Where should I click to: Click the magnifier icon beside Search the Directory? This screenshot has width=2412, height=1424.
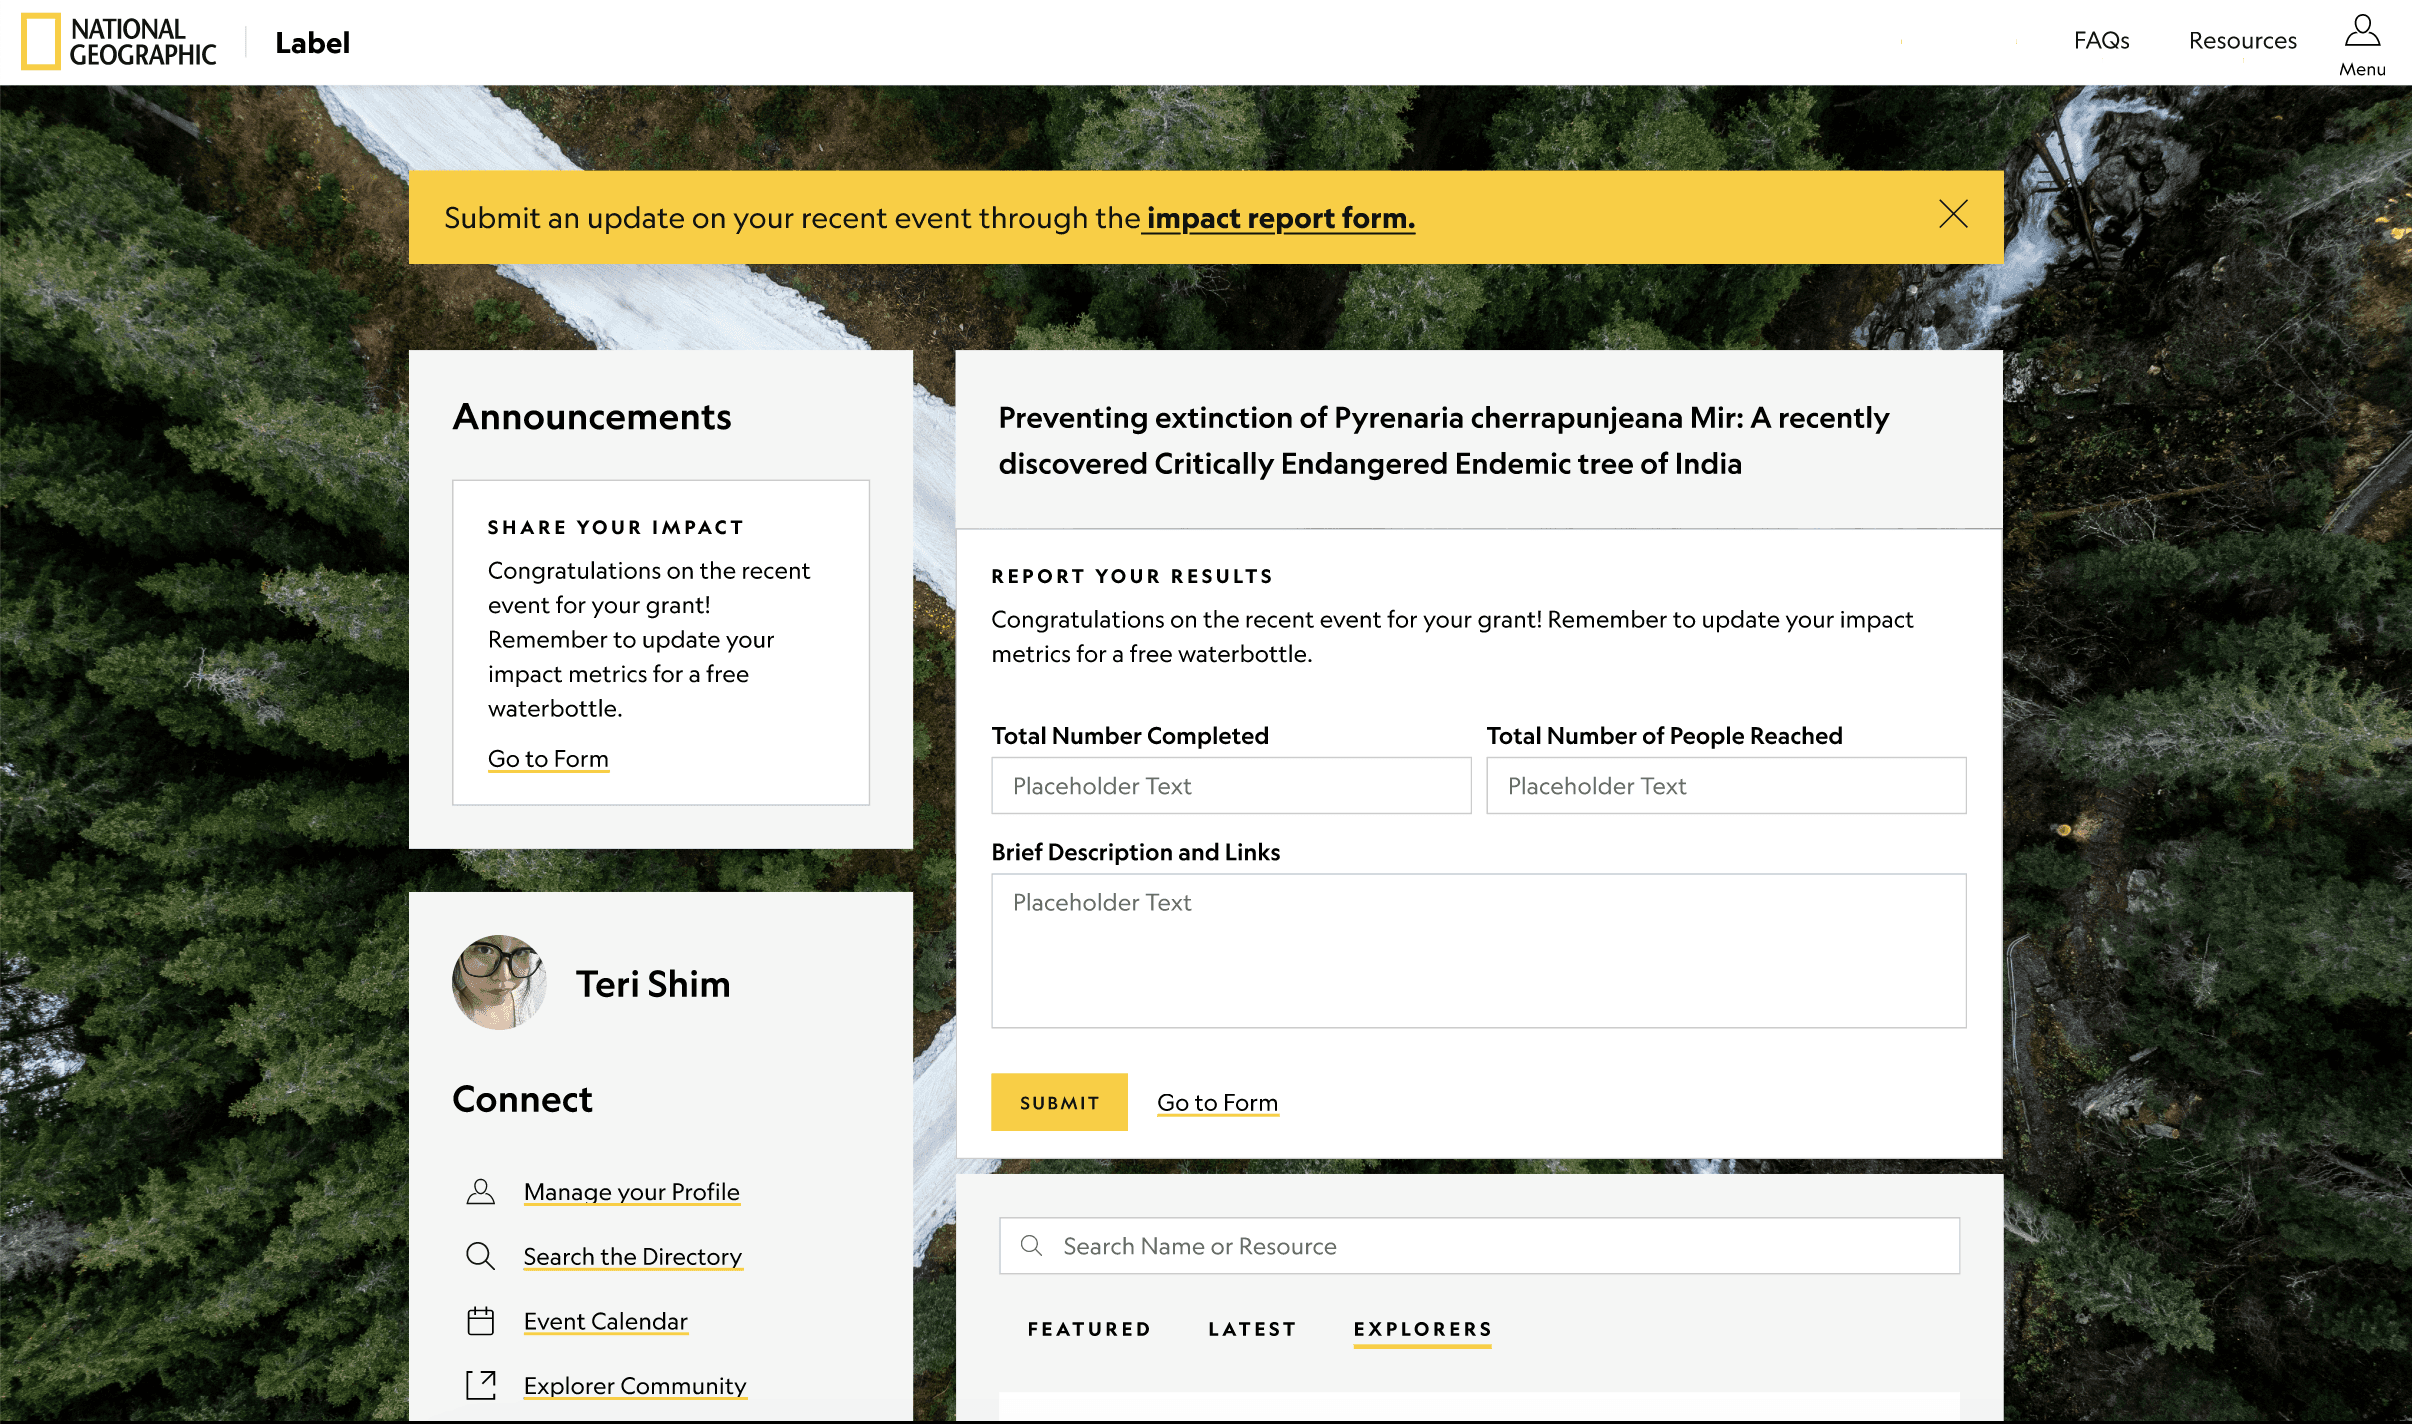click(x=480, y=1256)
